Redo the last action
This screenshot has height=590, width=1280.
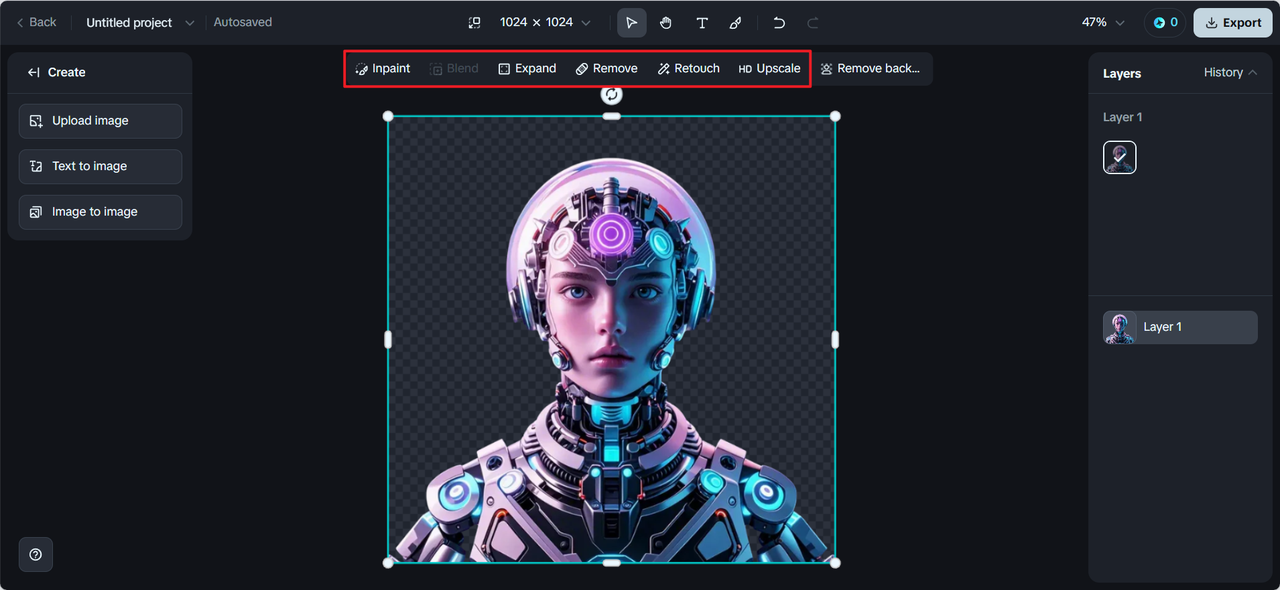pyautogui.click(x=813, y=22)
